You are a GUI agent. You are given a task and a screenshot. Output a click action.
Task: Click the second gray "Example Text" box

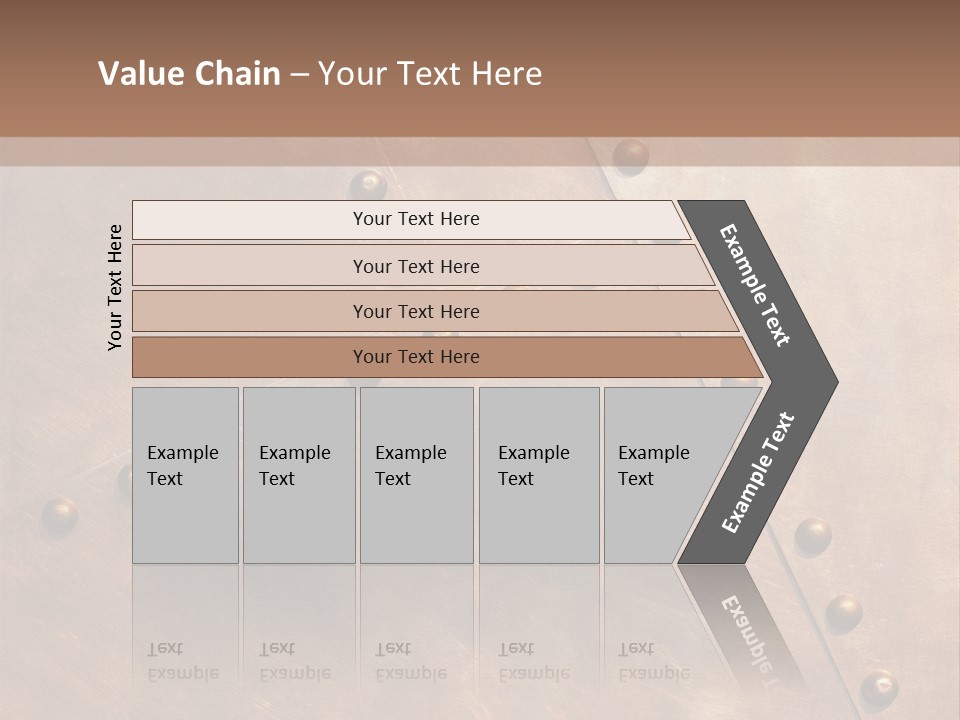[298, 475]
